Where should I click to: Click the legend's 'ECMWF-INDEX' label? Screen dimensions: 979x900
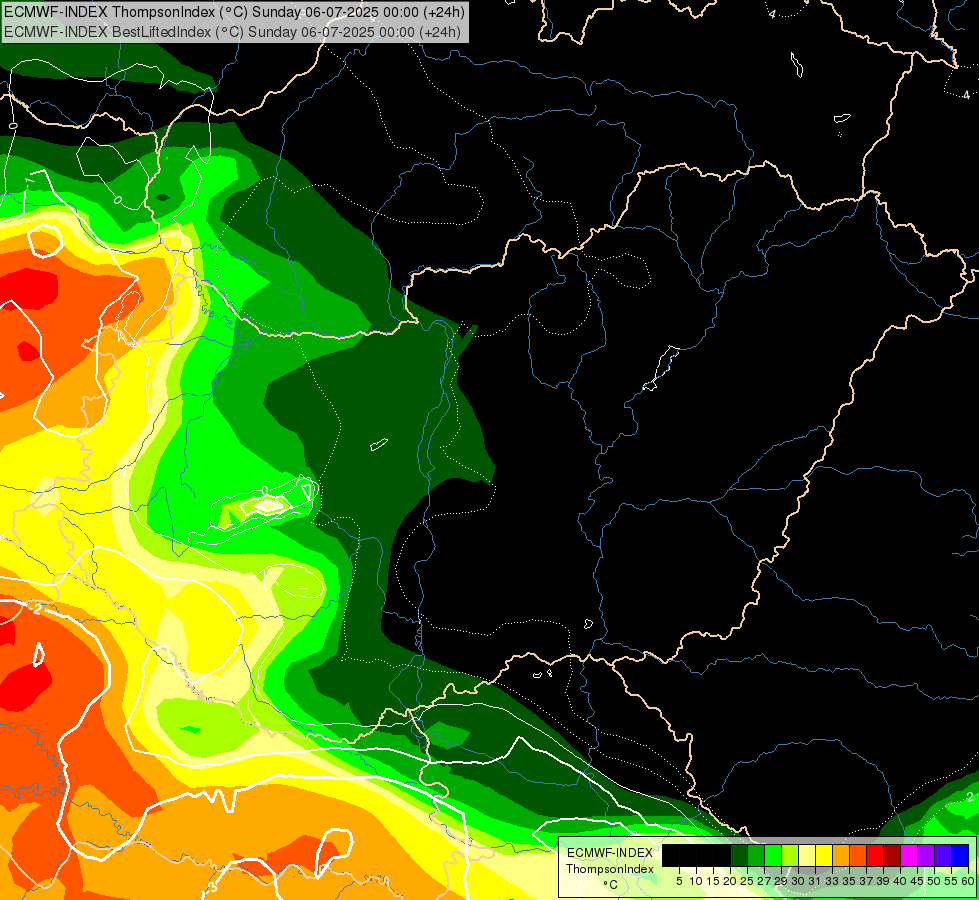[x=610, y=853]
